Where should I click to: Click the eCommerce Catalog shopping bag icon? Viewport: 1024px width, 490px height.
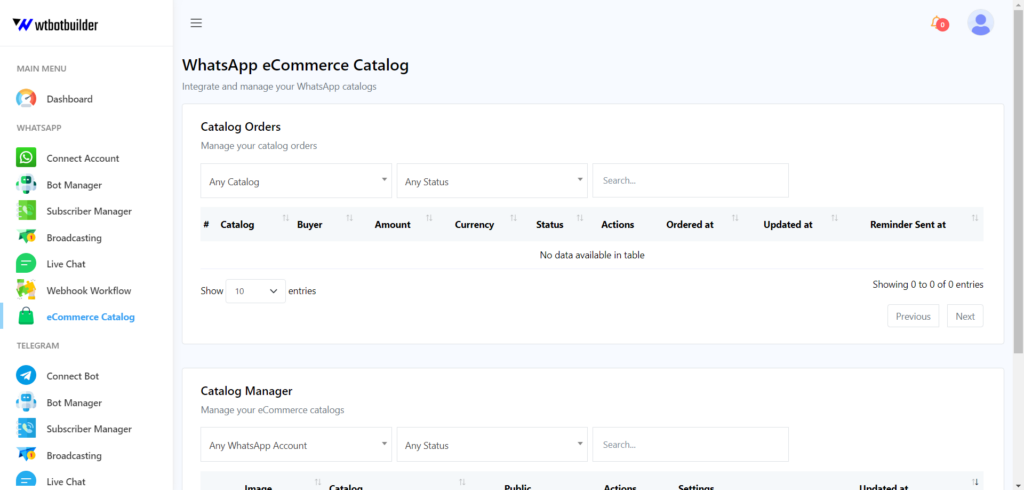click(x=26, y=316)
